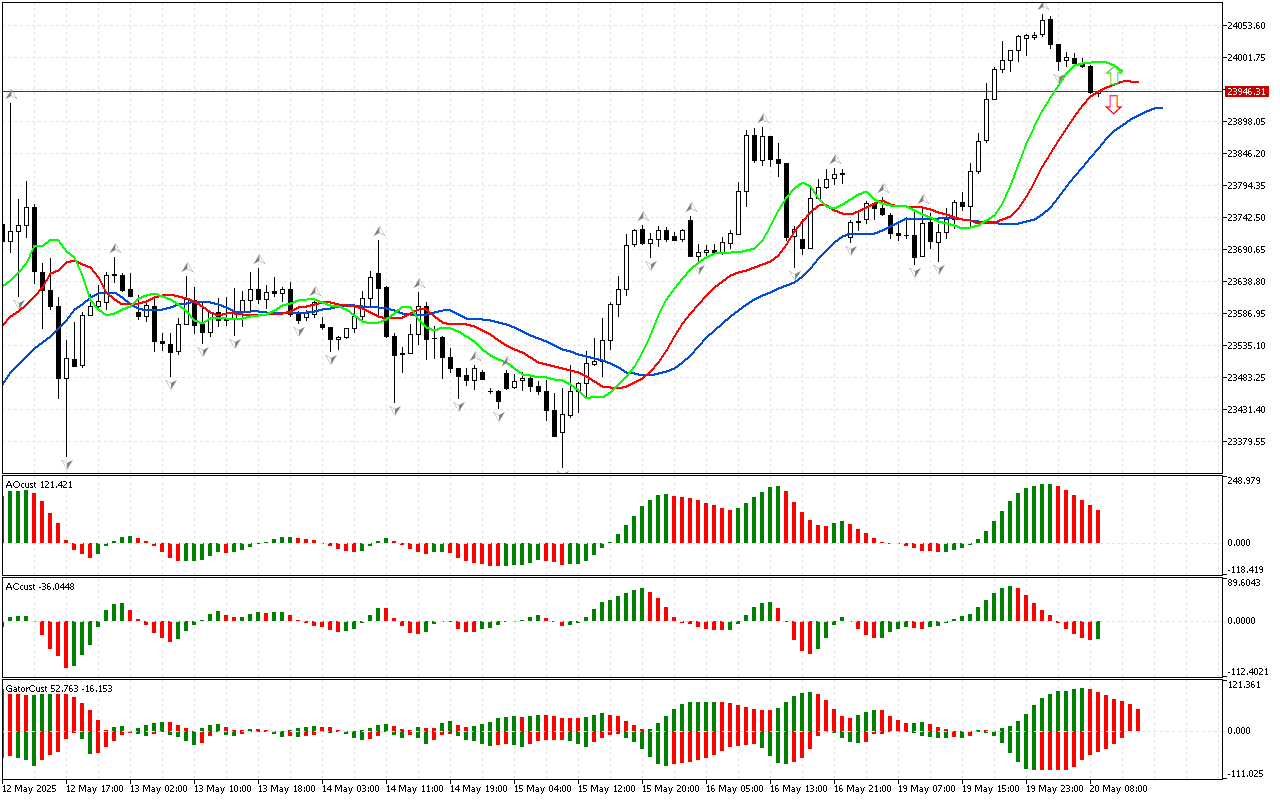Select the 12 May 2025 date label

[x=31, y=788]
